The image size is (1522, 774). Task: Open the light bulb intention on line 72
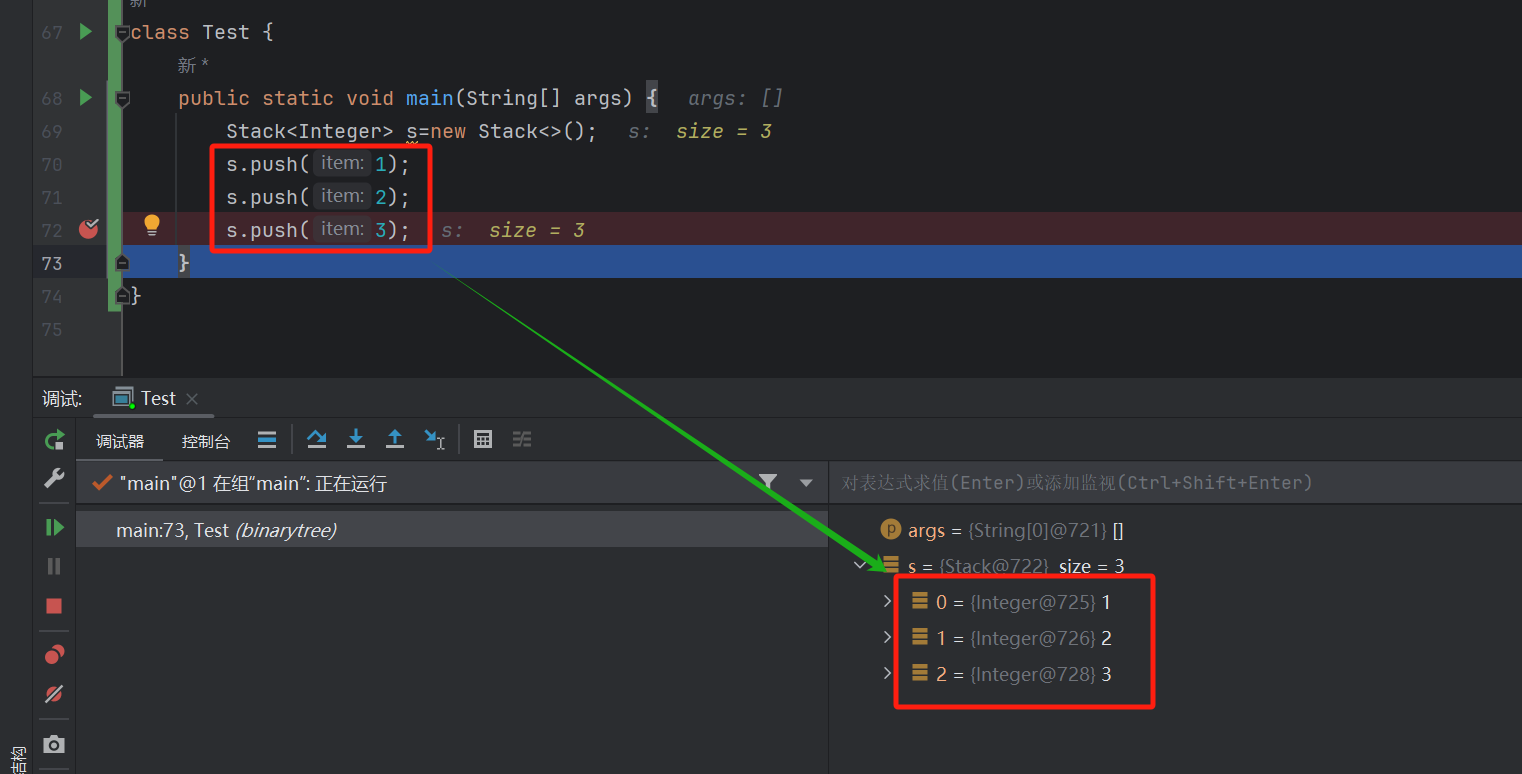tap(152, 225)
